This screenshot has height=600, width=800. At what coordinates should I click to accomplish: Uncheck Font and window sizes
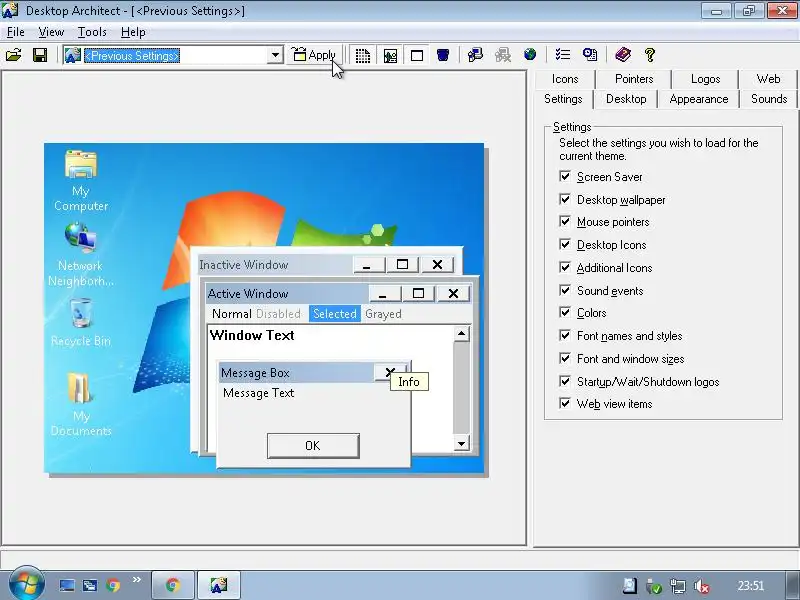point(565,358)
